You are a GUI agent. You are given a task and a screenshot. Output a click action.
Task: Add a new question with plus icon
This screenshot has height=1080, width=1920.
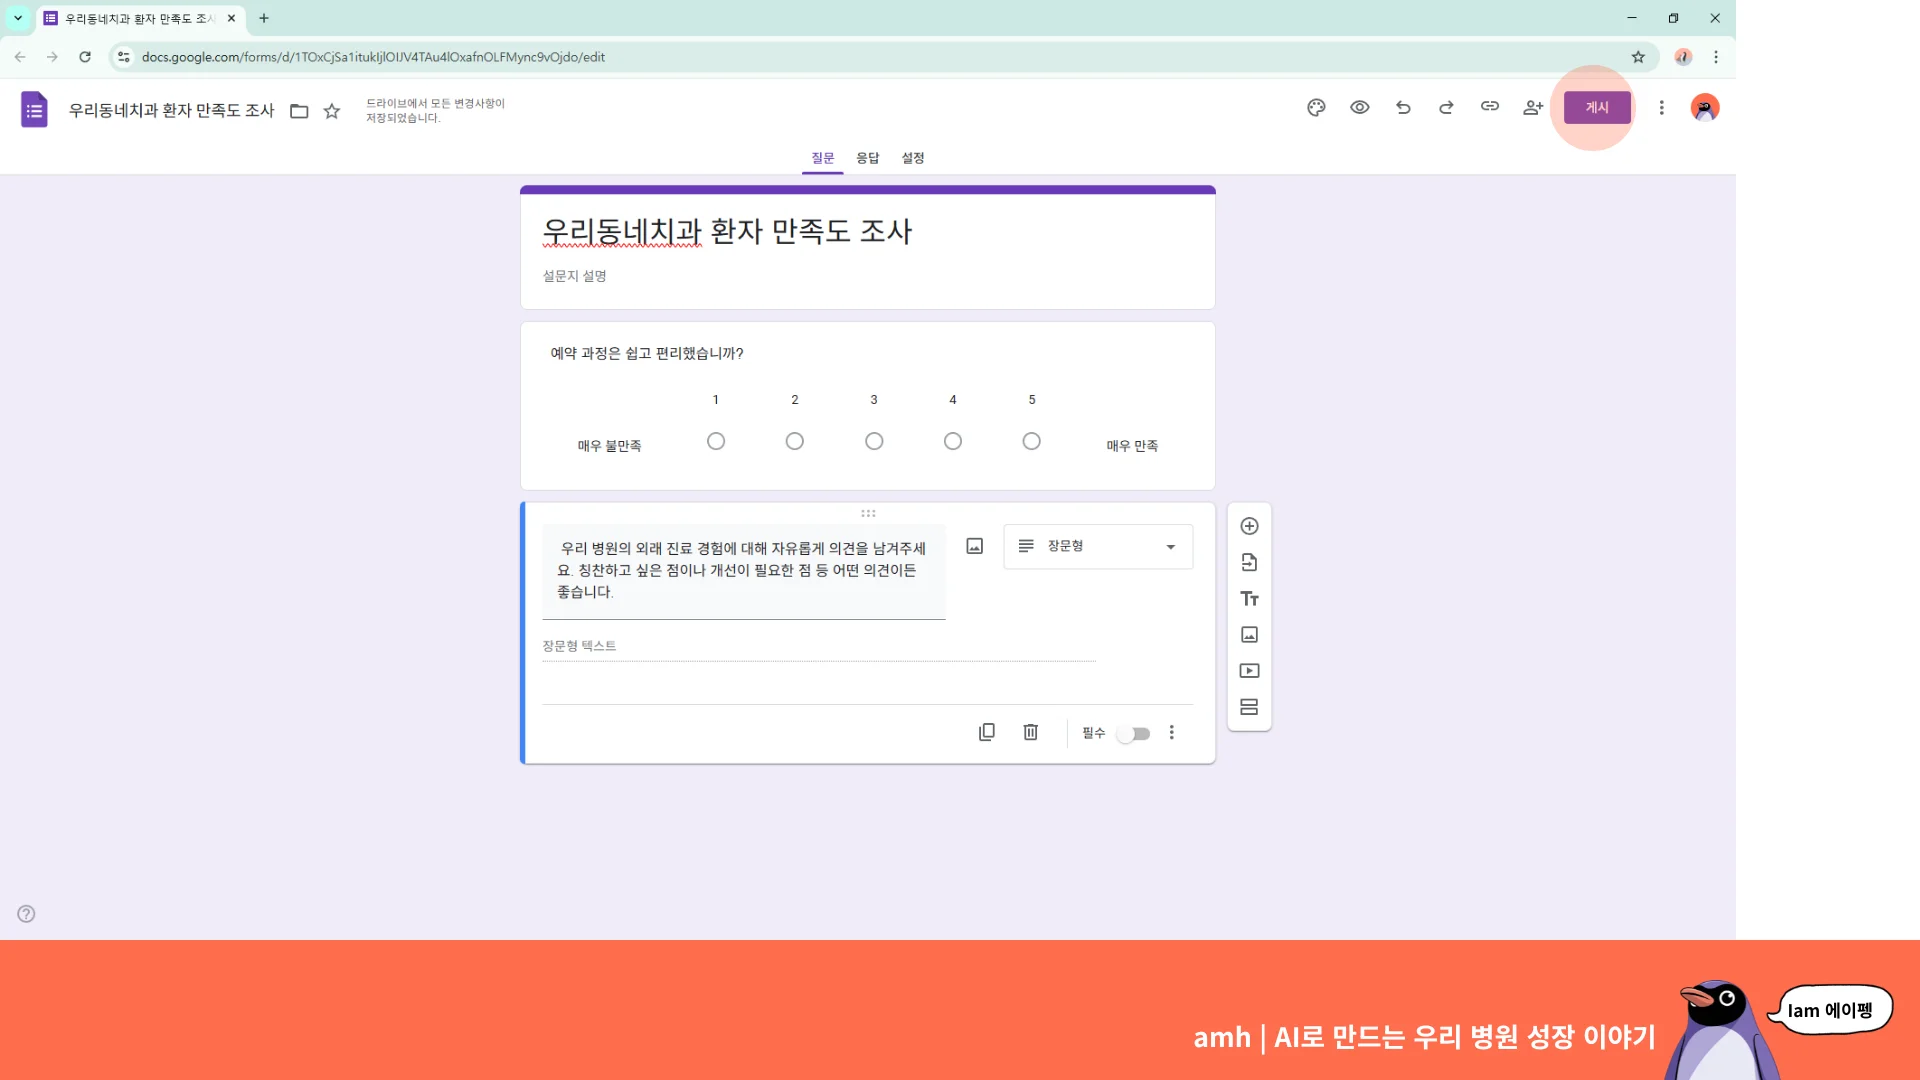pyautogui.click(x=1249, y=525)
